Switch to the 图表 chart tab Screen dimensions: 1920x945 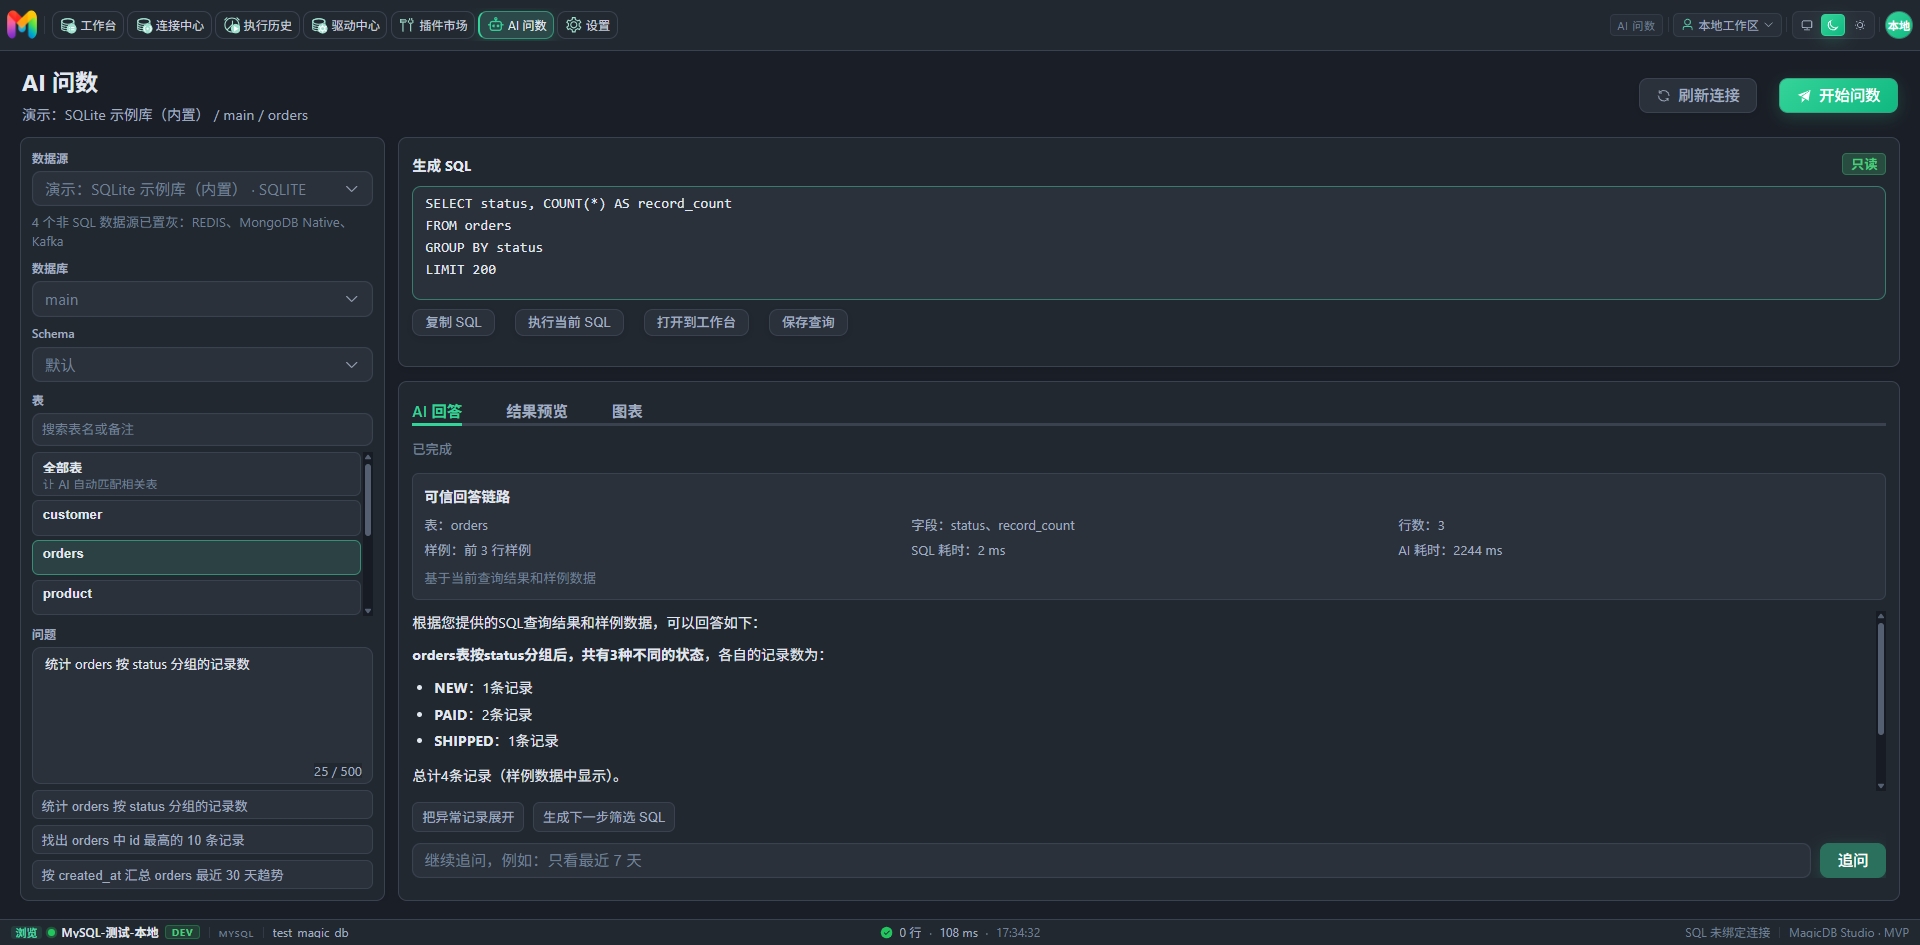[x=627, y=411]
